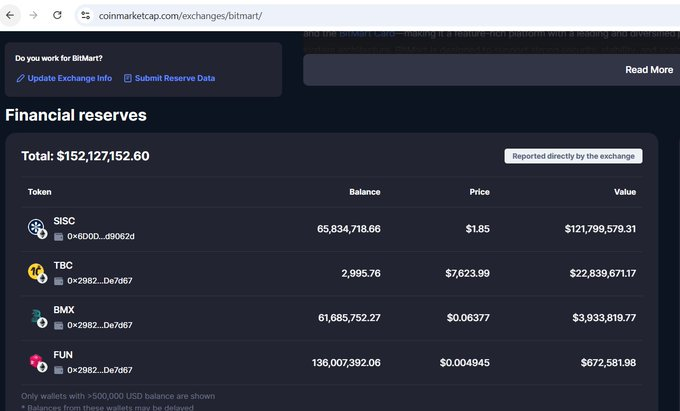Click FUN price $0.004945
This screenshot has height=411, width=680.
click(465, 363)
